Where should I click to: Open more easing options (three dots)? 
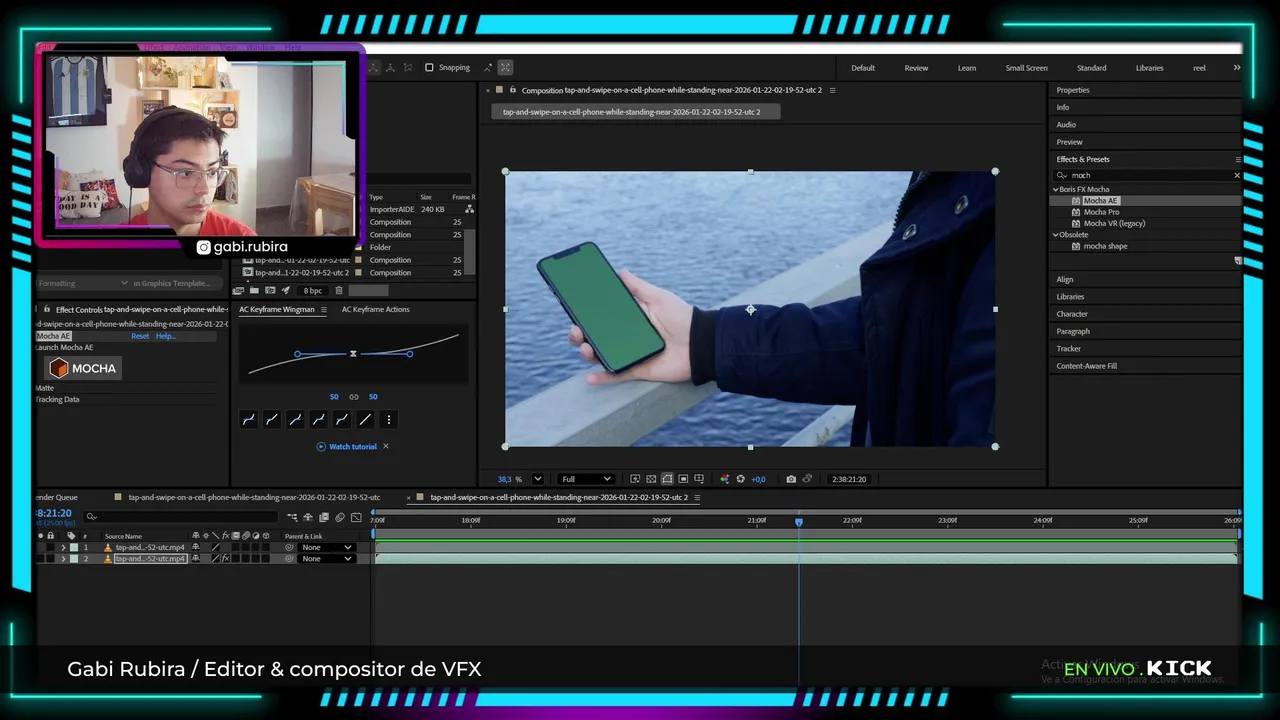tap(389, 420)
